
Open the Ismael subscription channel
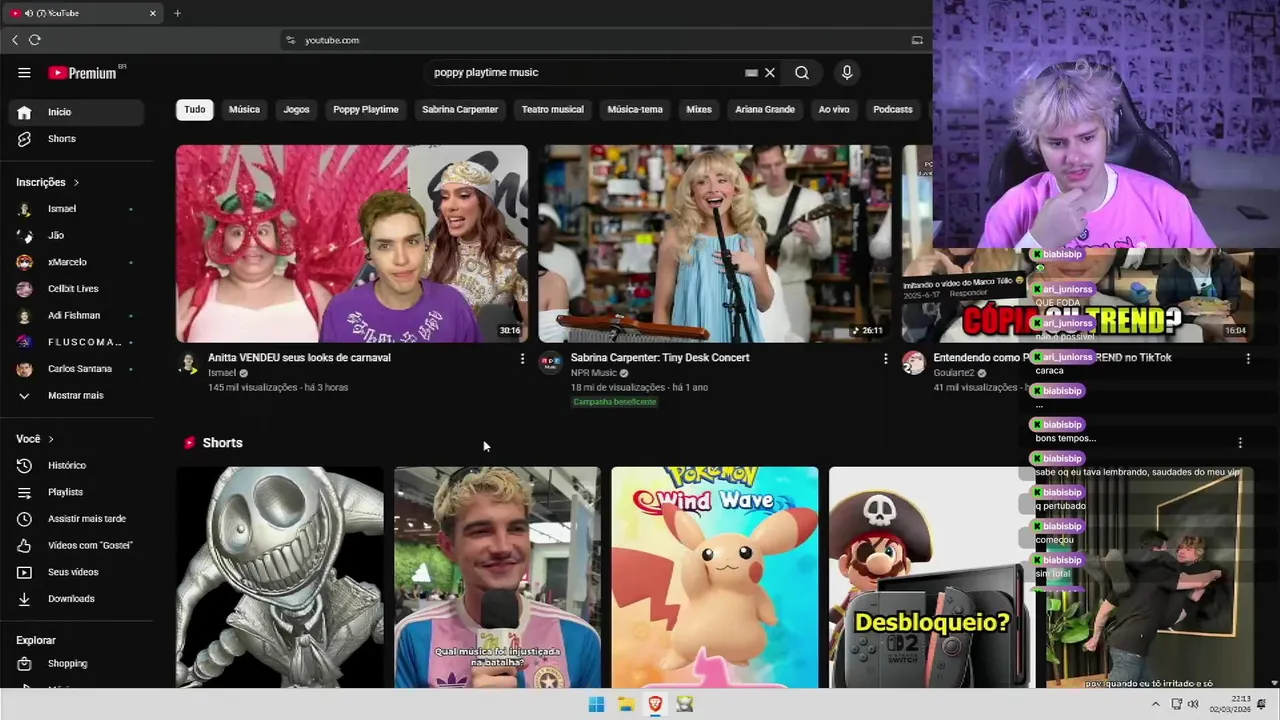coord(76,209)
